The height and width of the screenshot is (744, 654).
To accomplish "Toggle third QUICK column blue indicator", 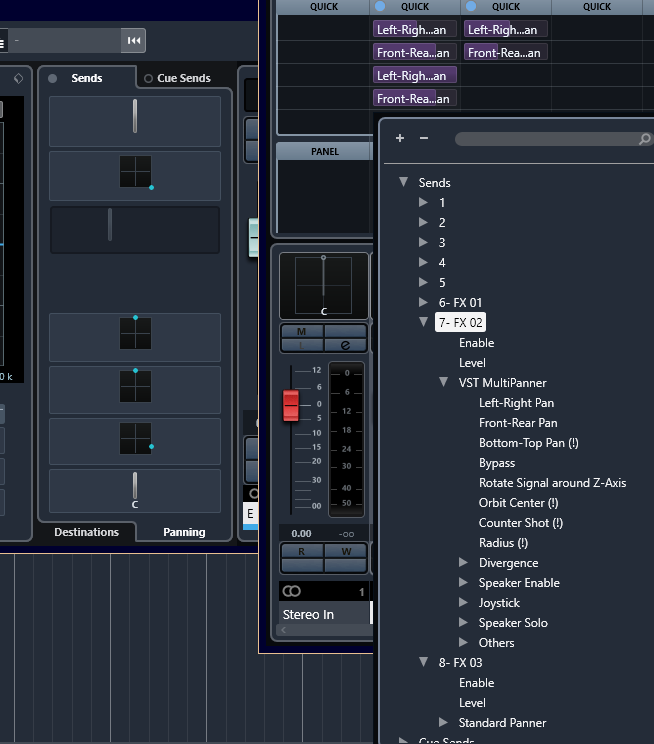I will click(471, 6).
